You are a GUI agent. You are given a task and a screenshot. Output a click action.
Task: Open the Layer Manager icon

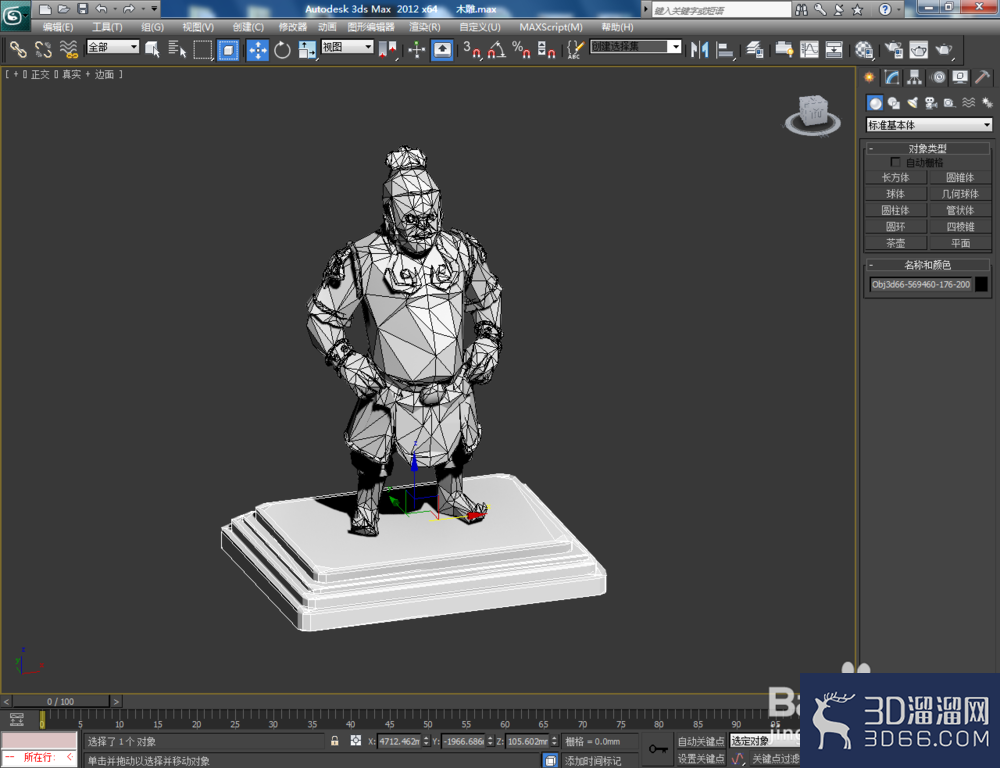coord(754,49)
